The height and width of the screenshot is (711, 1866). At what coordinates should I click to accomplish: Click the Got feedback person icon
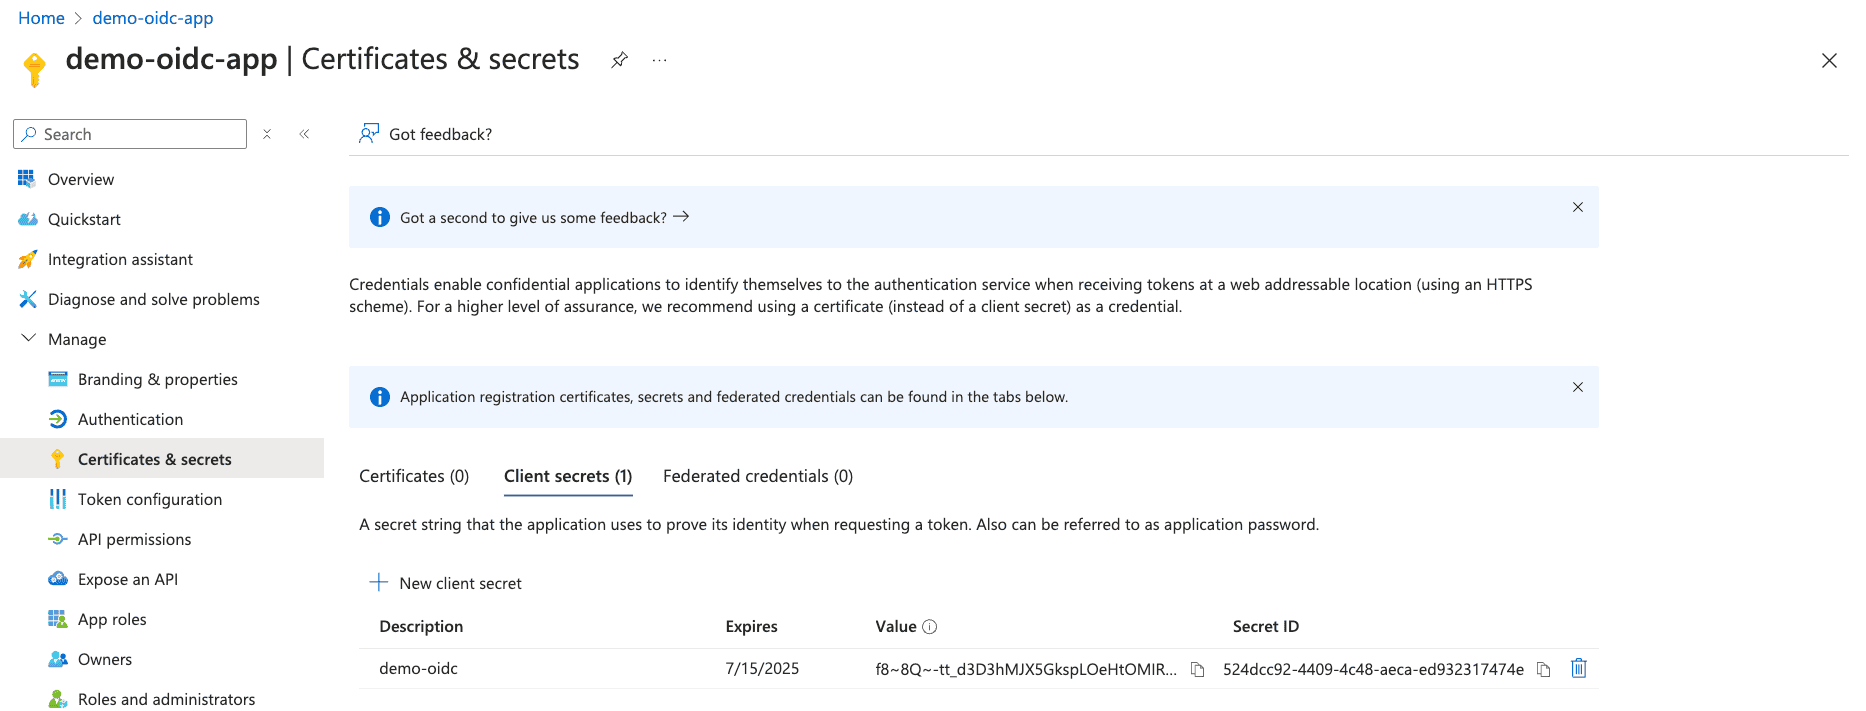[369, 133]
